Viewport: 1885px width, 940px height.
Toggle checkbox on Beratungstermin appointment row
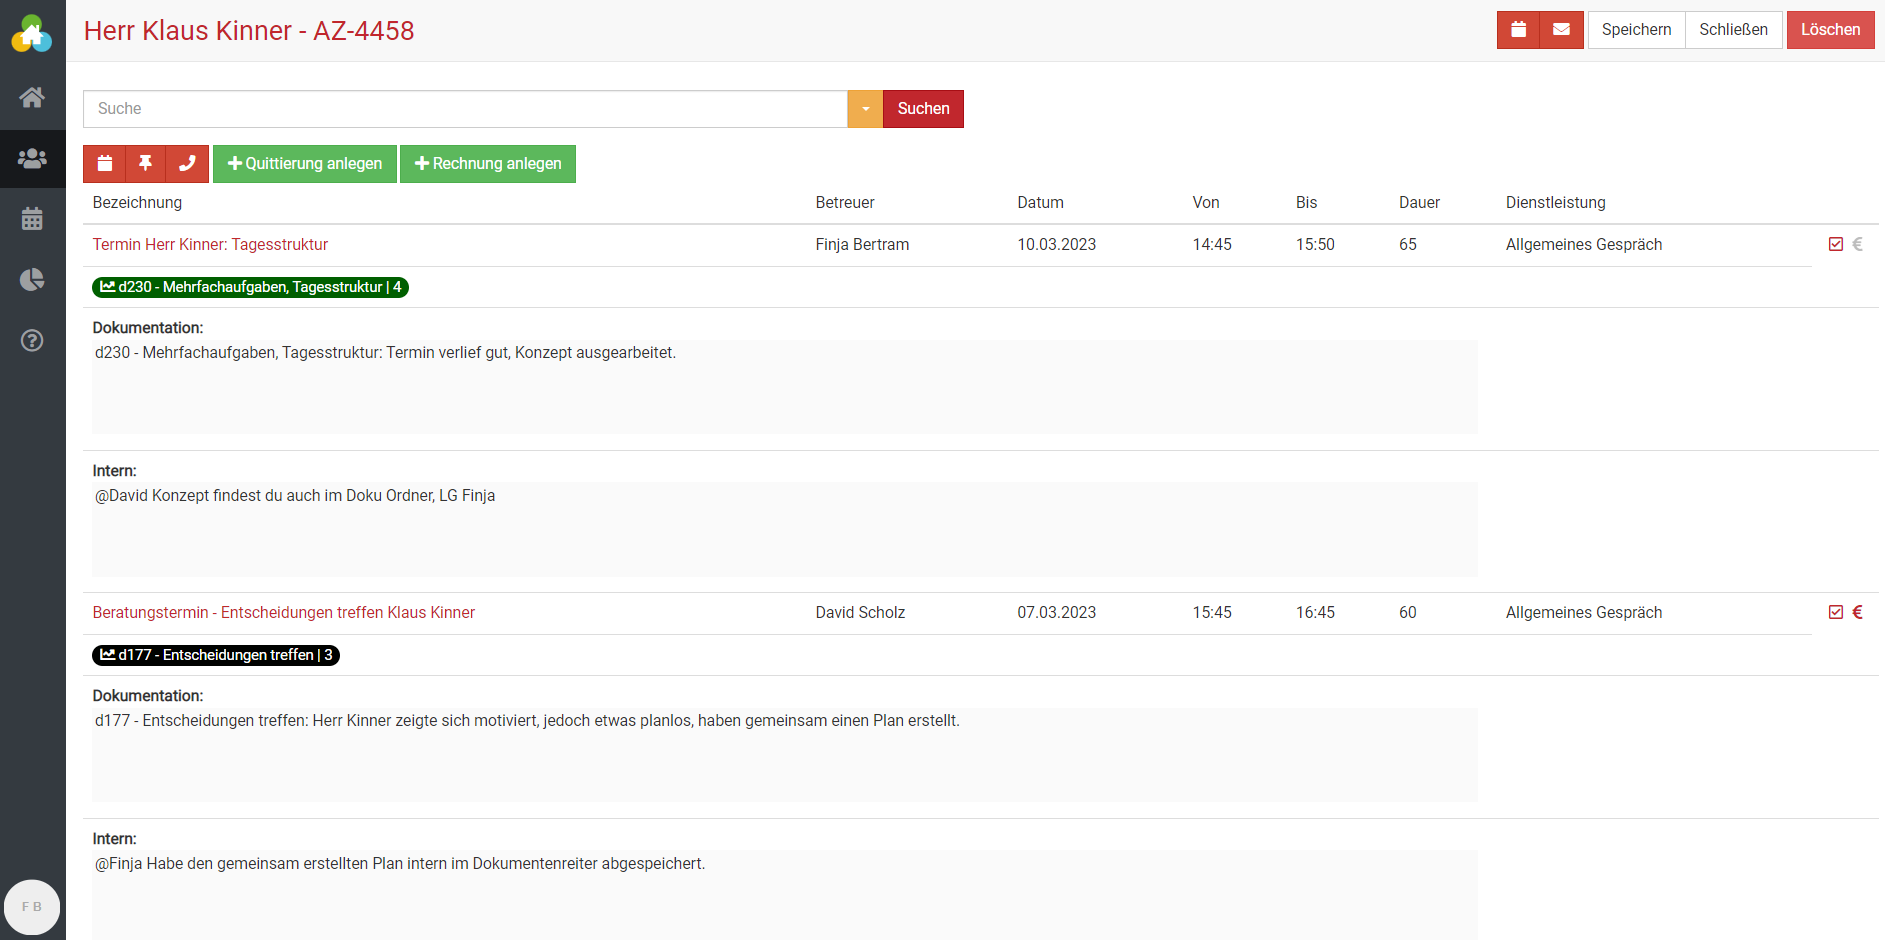pyautogui.click(x=1836, y=612)
